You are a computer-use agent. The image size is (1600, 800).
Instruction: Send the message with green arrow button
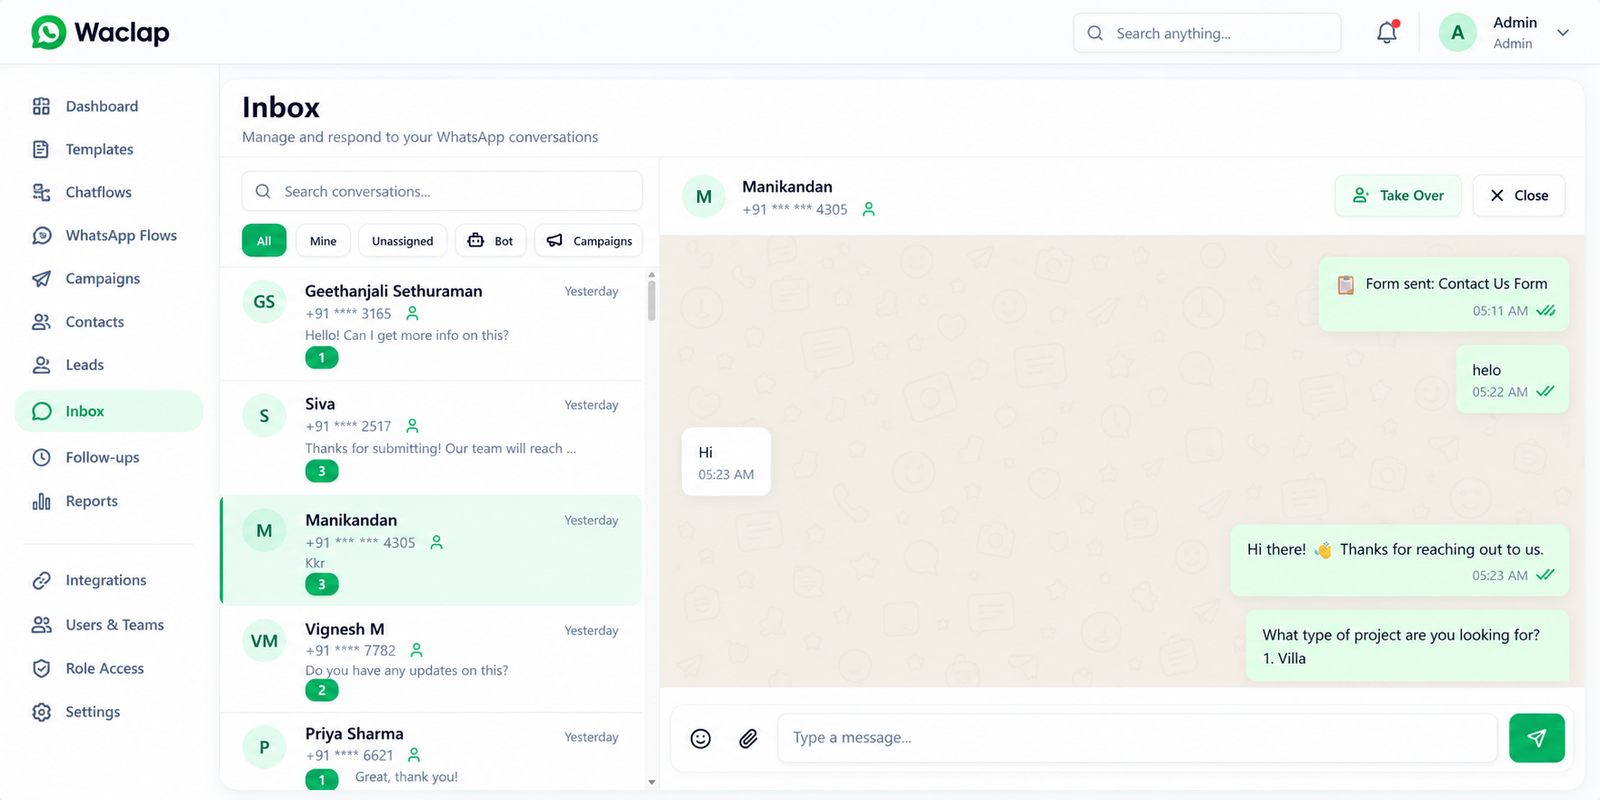(1536, 738)
